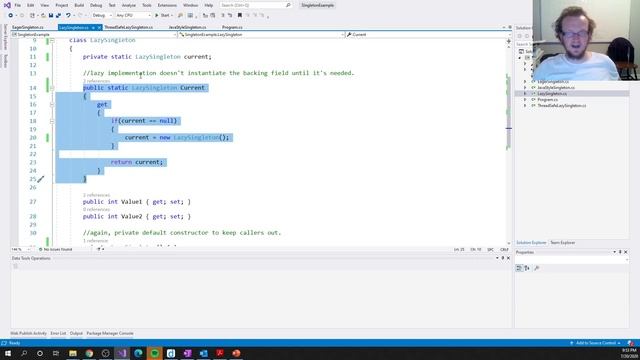Open Chrome from the taskbar

click(x=89, y=353)
